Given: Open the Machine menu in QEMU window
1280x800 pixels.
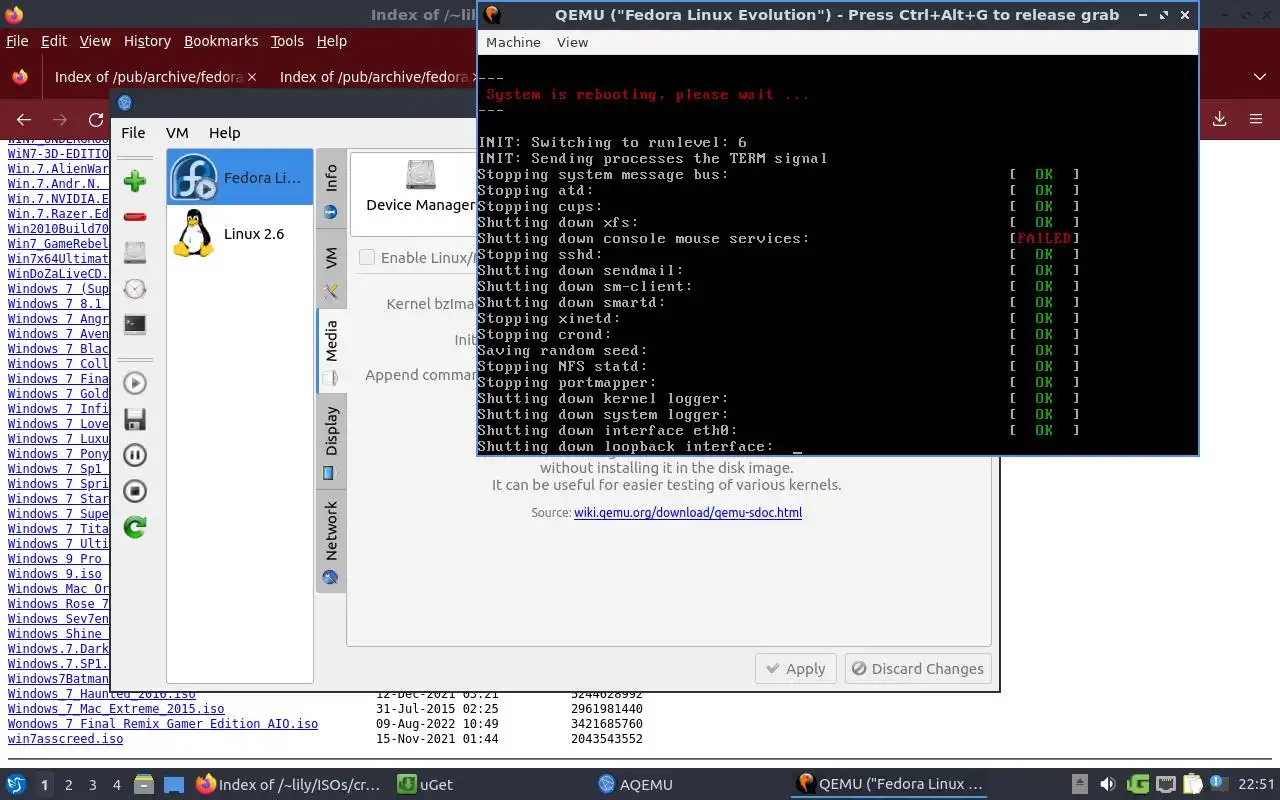Looking at the screenshot, I should point(513,42).
